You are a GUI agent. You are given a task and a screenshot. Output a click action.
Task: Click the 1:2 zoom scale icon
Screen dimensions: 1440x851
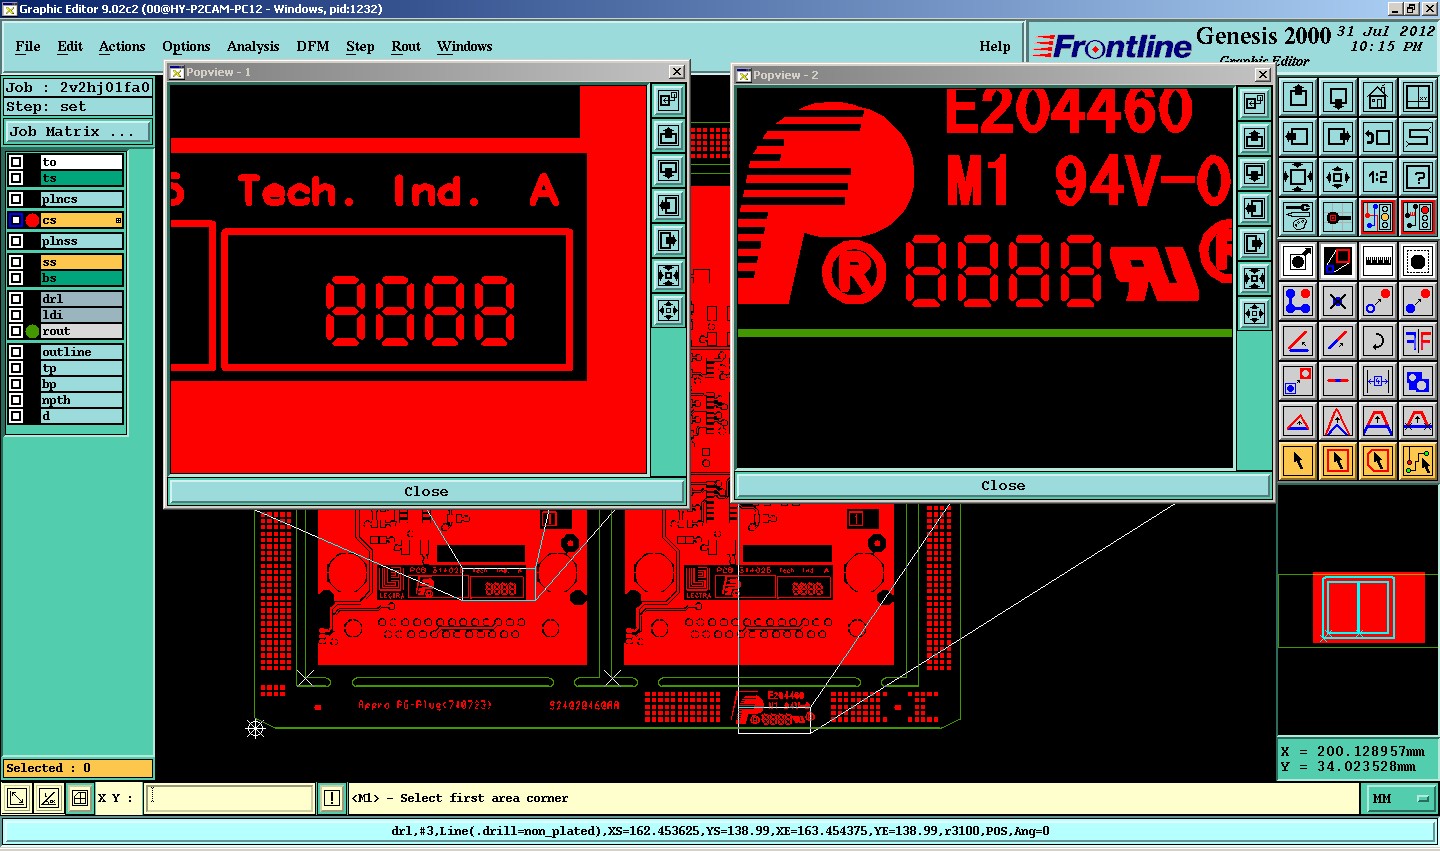(1378, 177)
